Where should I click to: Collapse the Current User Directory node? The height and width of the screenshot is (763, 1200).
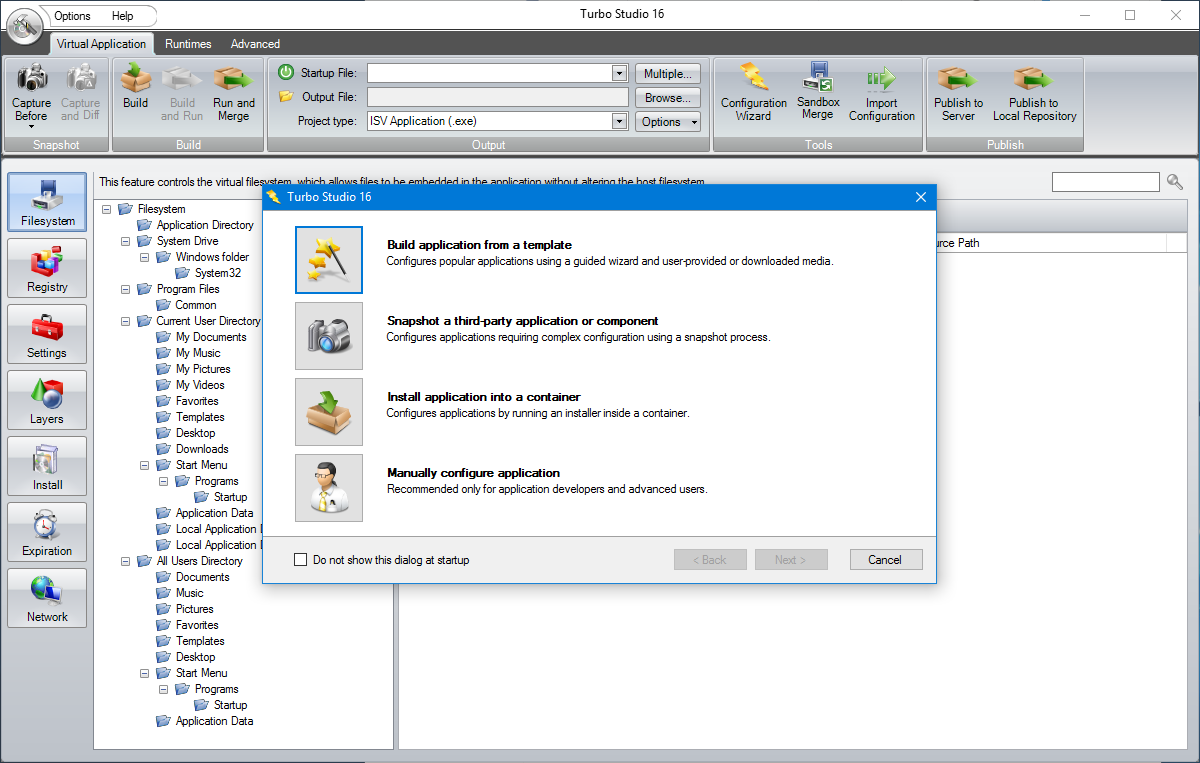tap(125, 320)
